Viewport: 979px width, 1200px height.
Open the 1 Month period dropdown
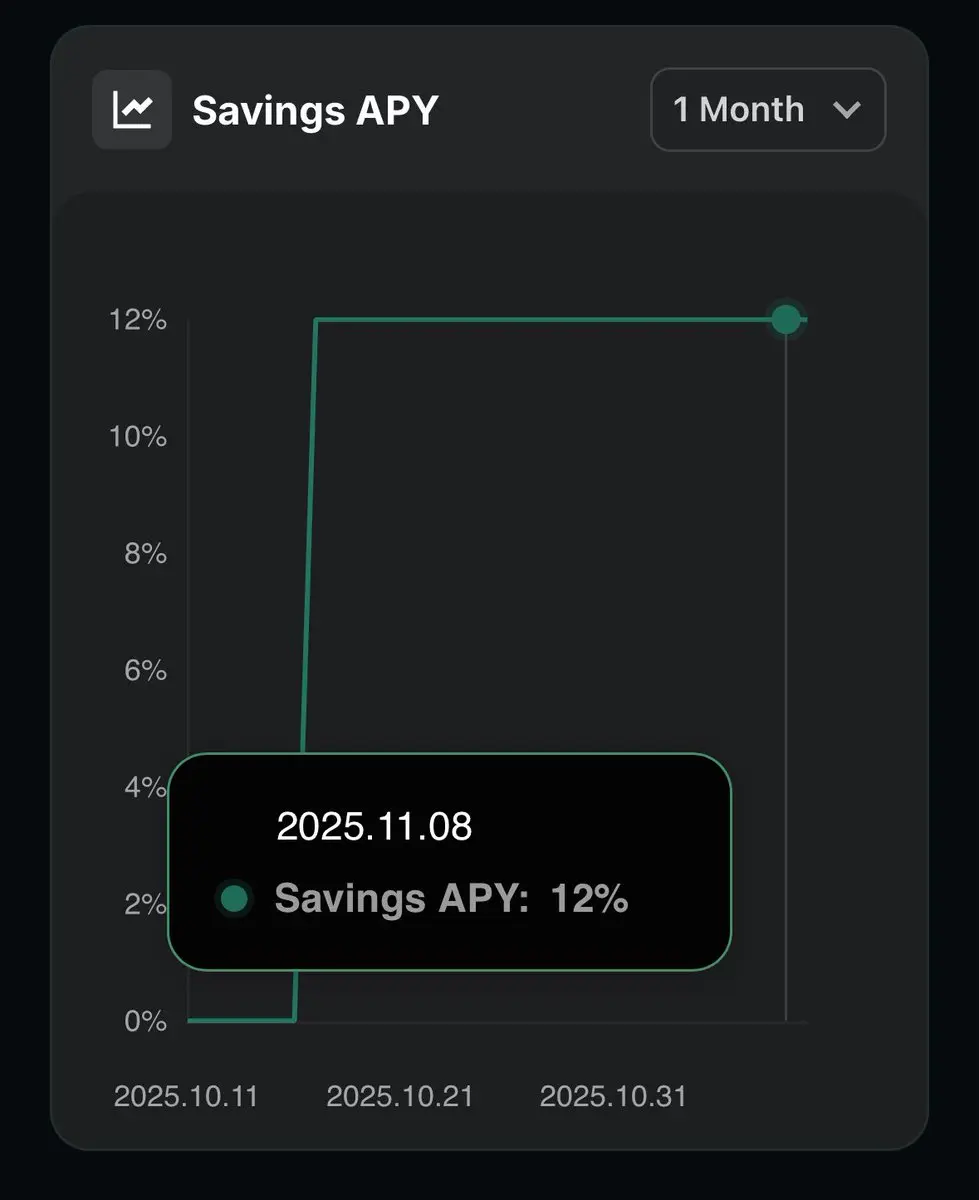[x=767, y=110]
